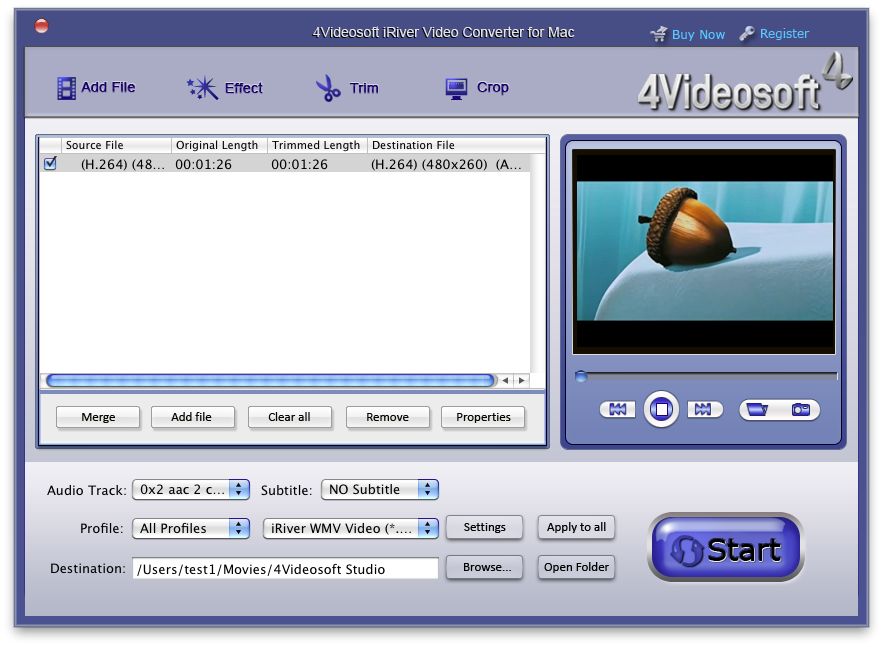
Task: Select the H.264 file row in the list
Action: coord(284,164)
